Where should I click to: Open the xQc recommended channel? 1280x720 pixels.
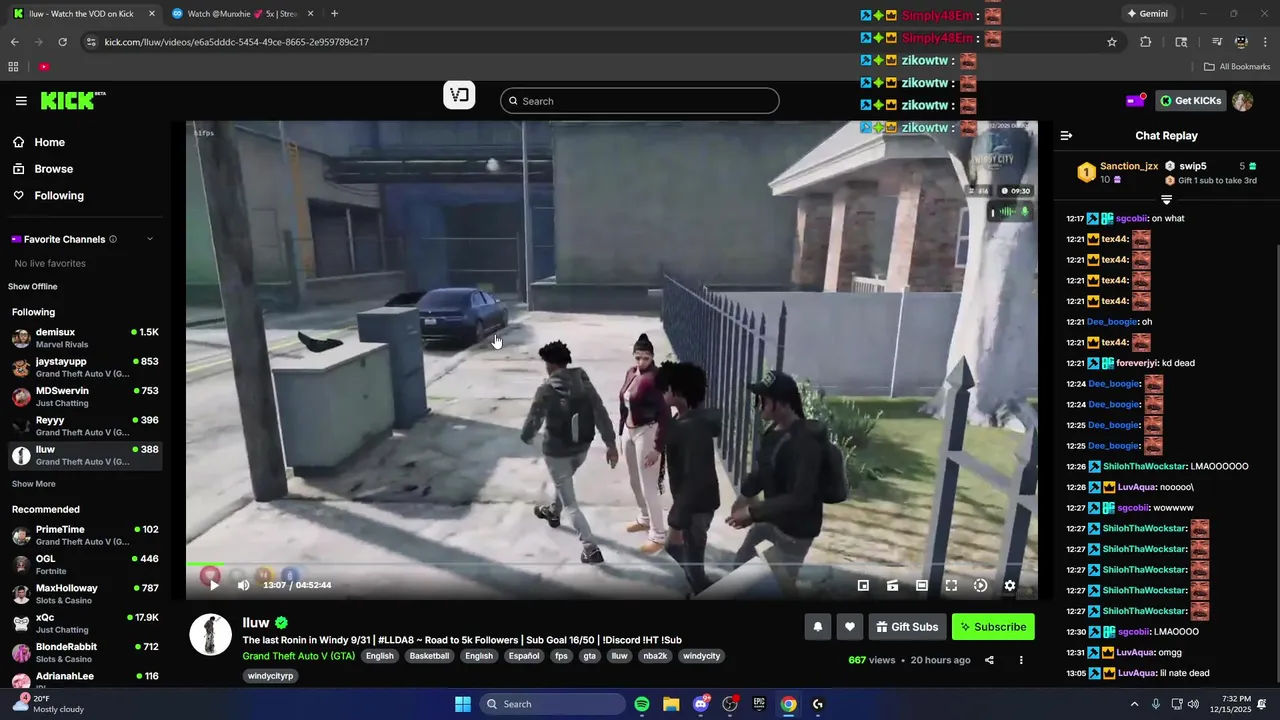coord(85,623)
